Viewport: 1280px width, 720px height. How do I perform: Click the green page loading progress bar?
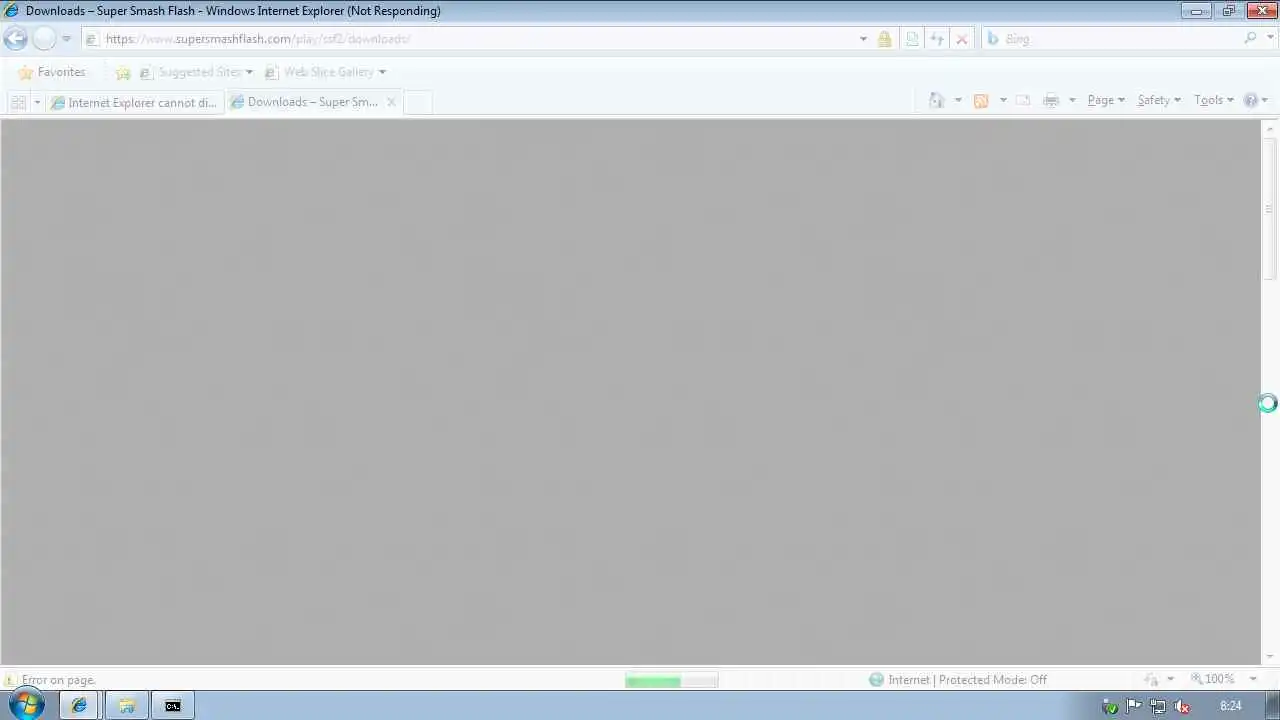coord(671,681)
